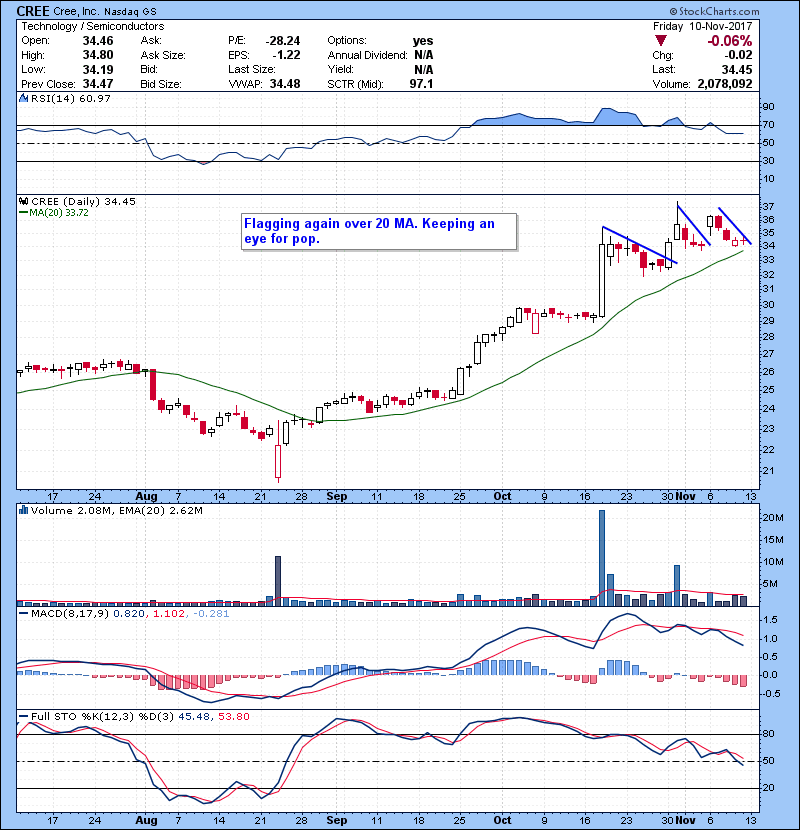The height and width of the screenshot is (830, 800).
Task: Click the Volume value 2,078,092
Action: (x=725, y=84)
